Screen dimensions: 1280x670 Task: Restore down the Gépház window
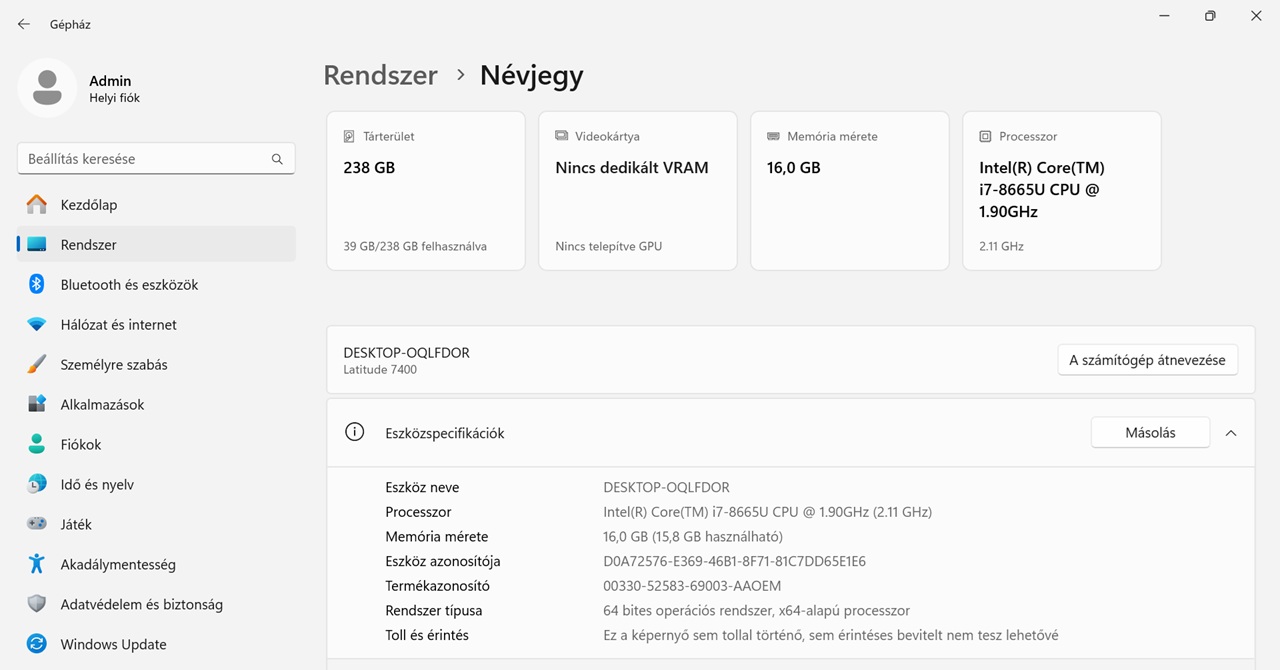(1210, 16)
